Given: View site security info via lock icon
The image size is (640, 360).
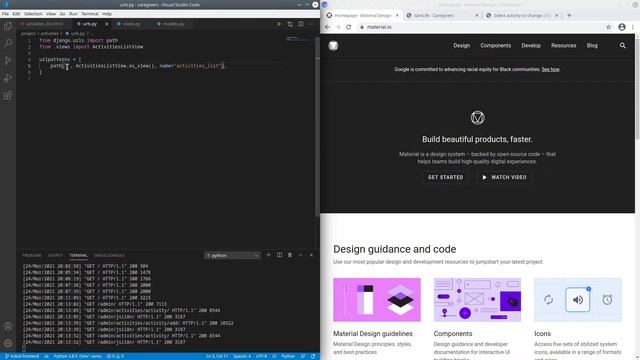Looking at the screenshot, I should (x=362, y=27).
